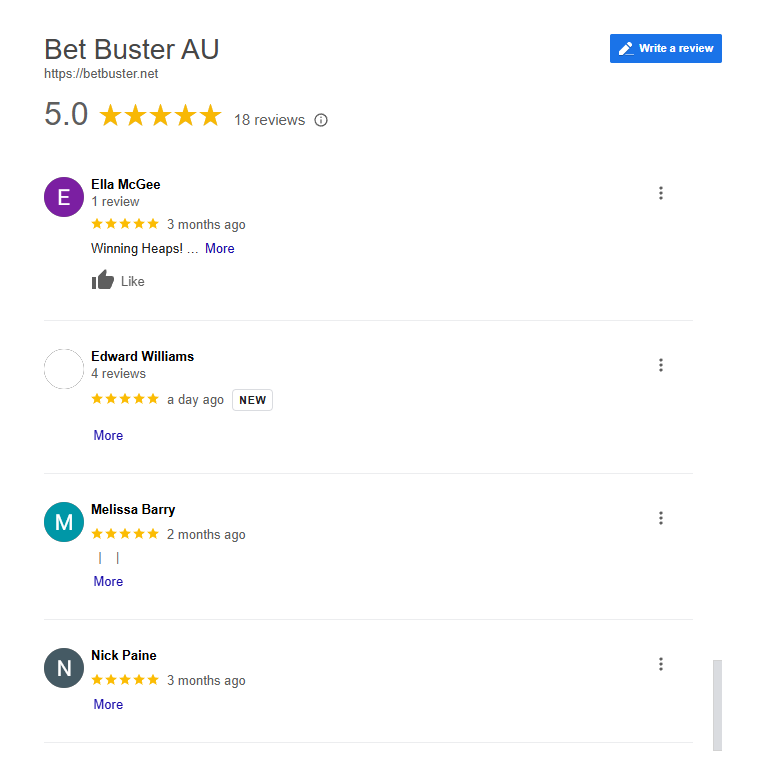
Task: Click Ella McGee's purple E avatar
Action: coord(64,197)
